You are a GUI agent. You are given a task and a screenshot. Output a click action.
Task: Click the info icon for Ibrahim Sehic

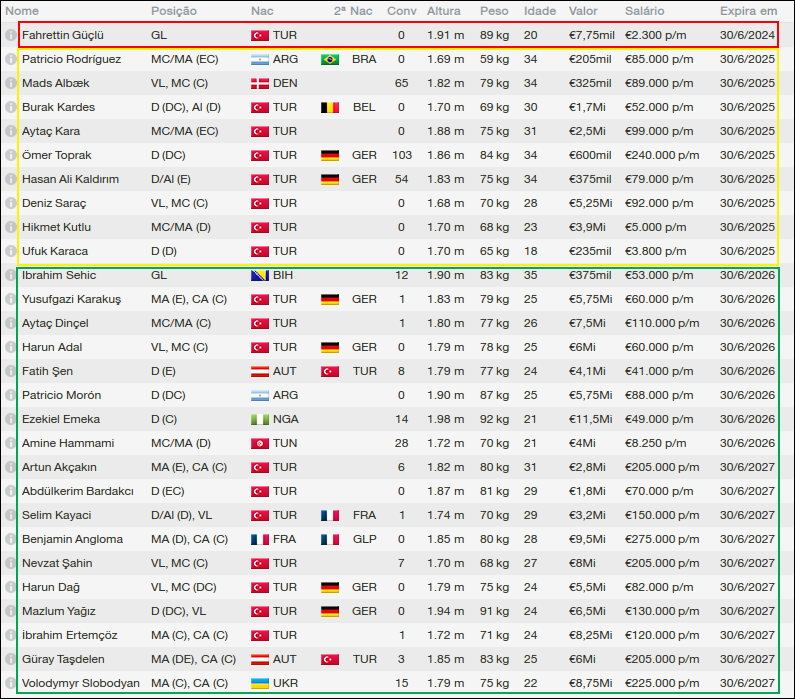(x=11, y=275)
